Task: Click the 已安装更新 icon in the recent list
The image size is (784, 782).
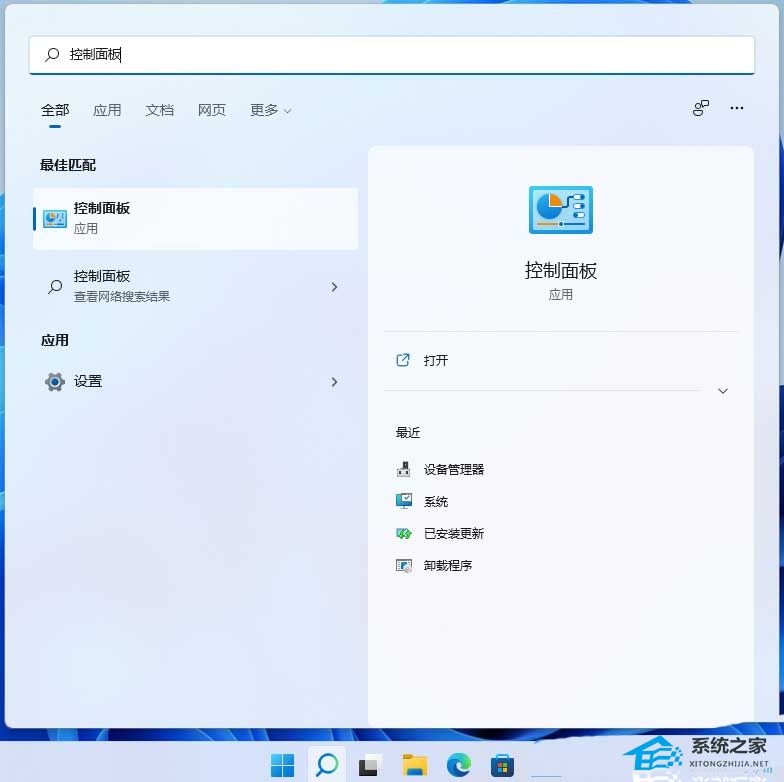Action: tap(404, 533)
